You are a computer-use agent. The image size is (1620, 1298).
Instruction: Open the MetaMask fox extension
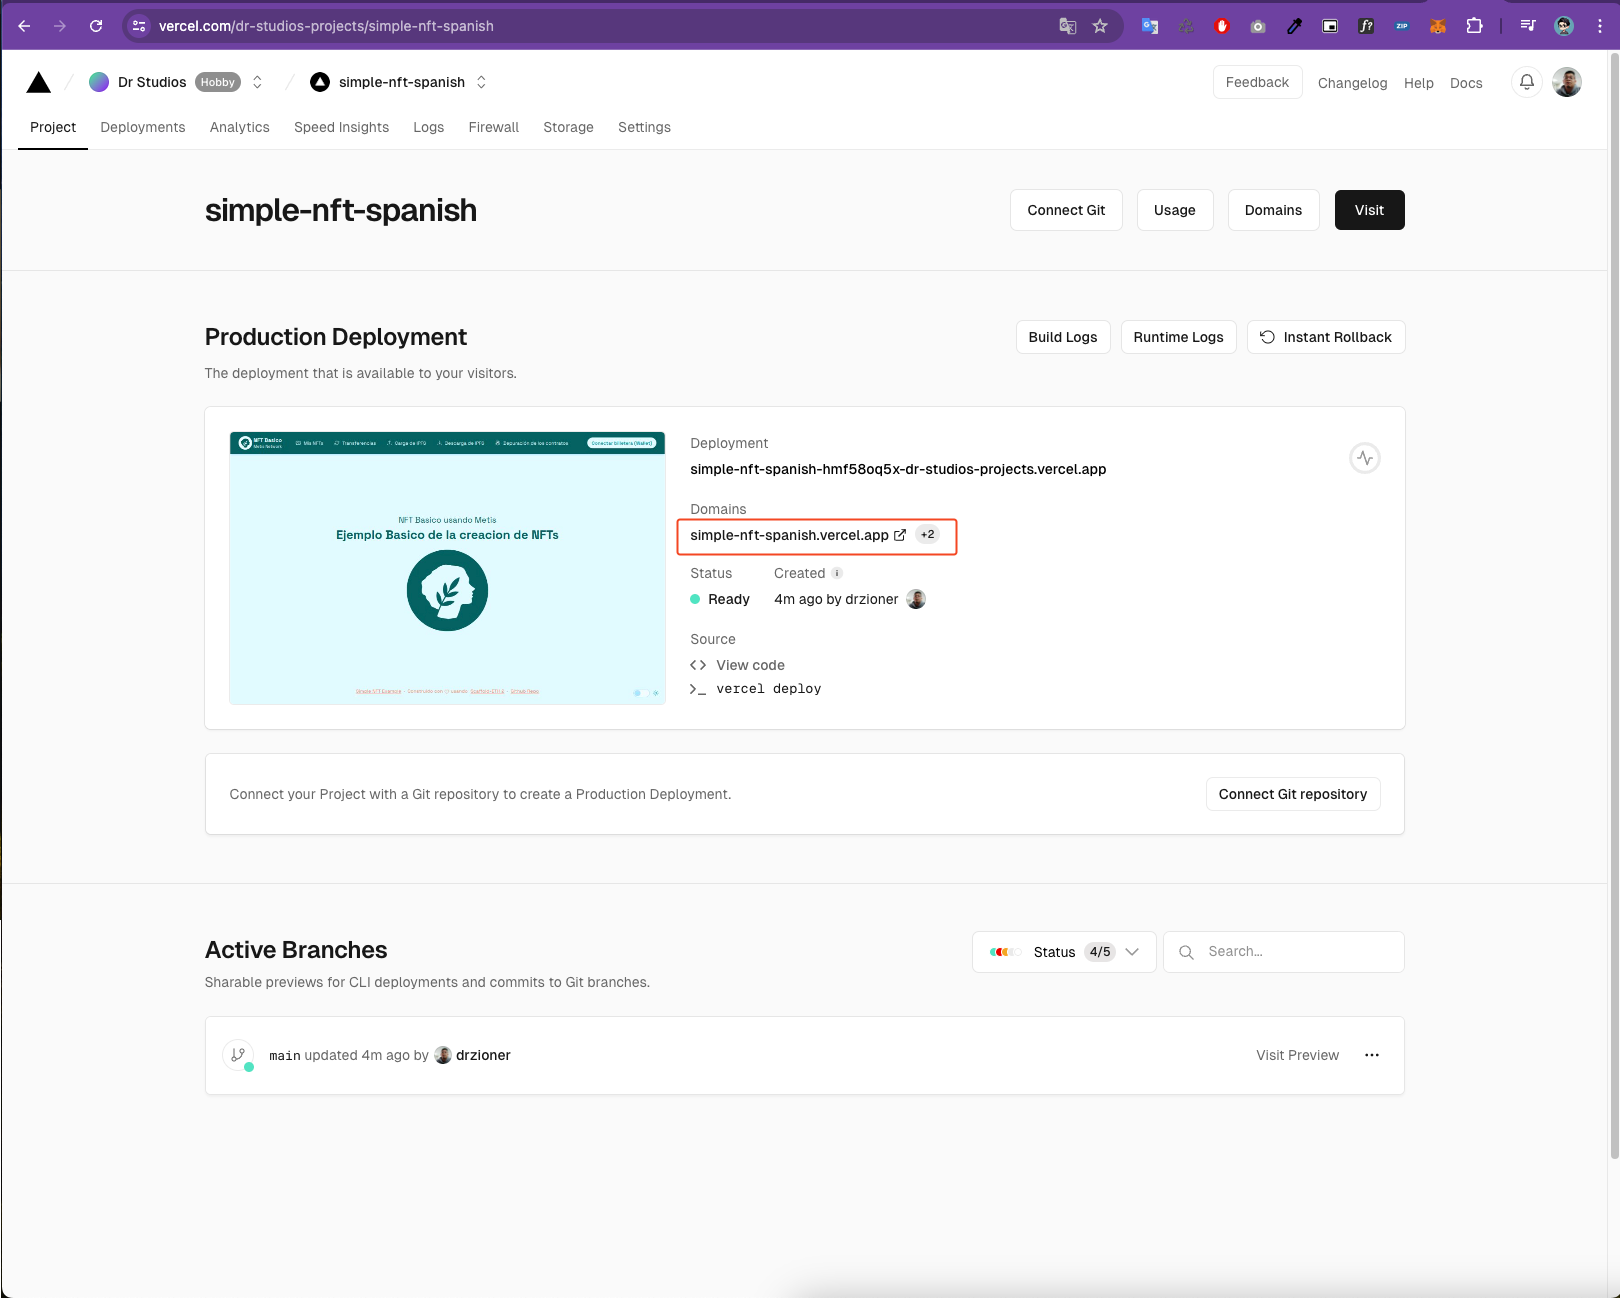[x=1438, y=26]
